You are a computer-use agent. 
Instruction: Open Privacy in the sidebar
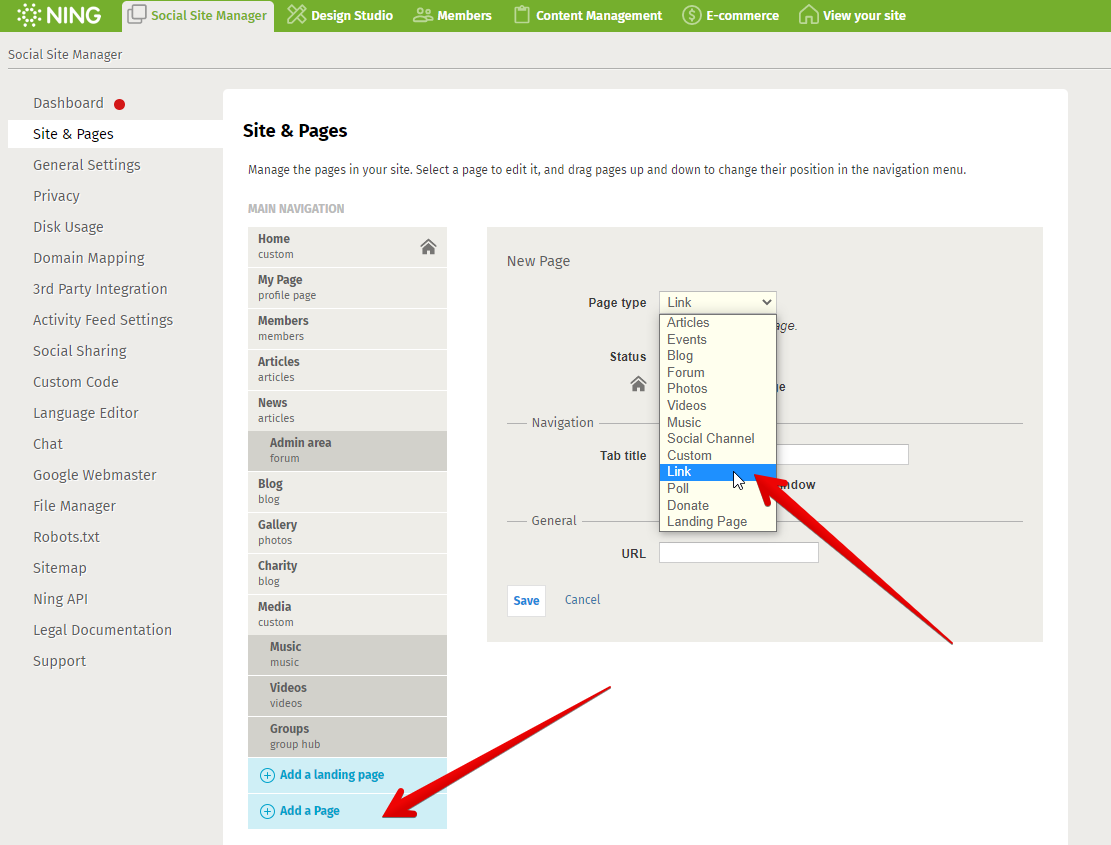pyautogui.click(x=56, y=196)
